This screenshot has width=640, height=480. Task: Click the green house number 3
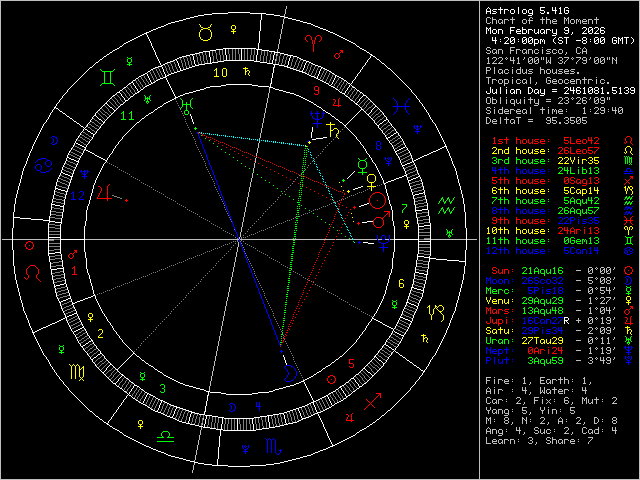162,389
